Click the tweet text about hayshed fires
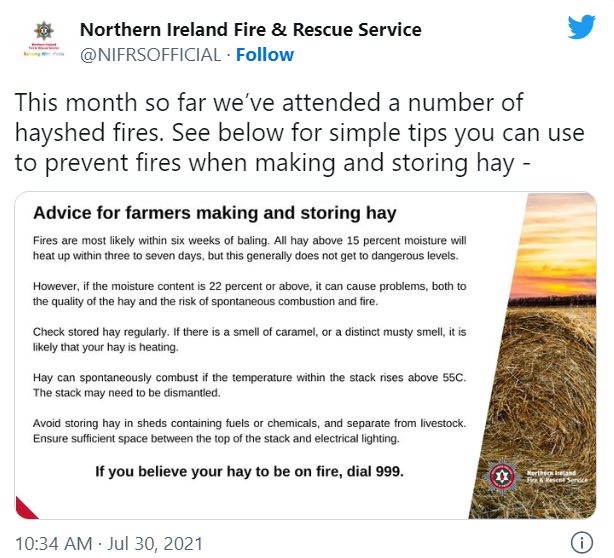614x558 pixels. tap(300, 132)
